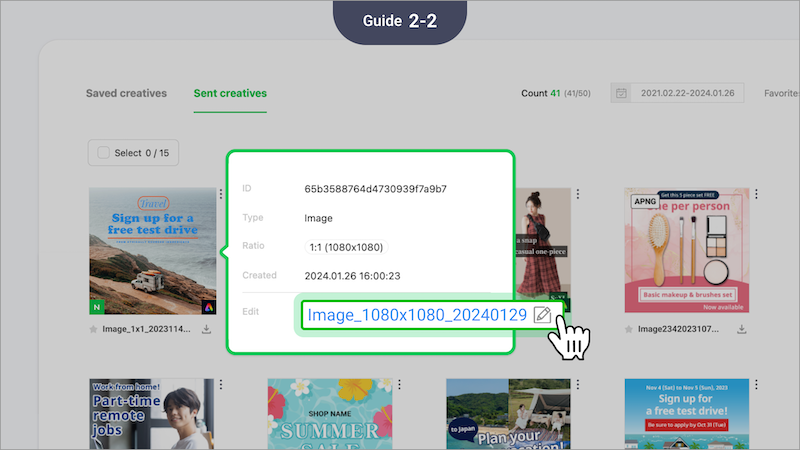
Task: Edit the date range 2021.02.22-2024.01.26 field
Action: click(x=687, y=93)
